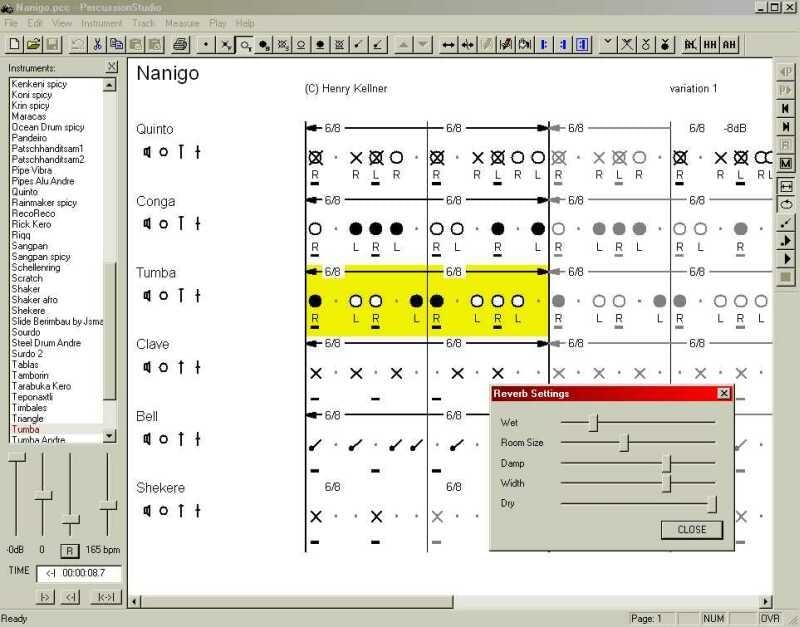Screen dimensions: 800x627
Task: Toggle the R record button near the bpm display
Action: click(68, 549)
